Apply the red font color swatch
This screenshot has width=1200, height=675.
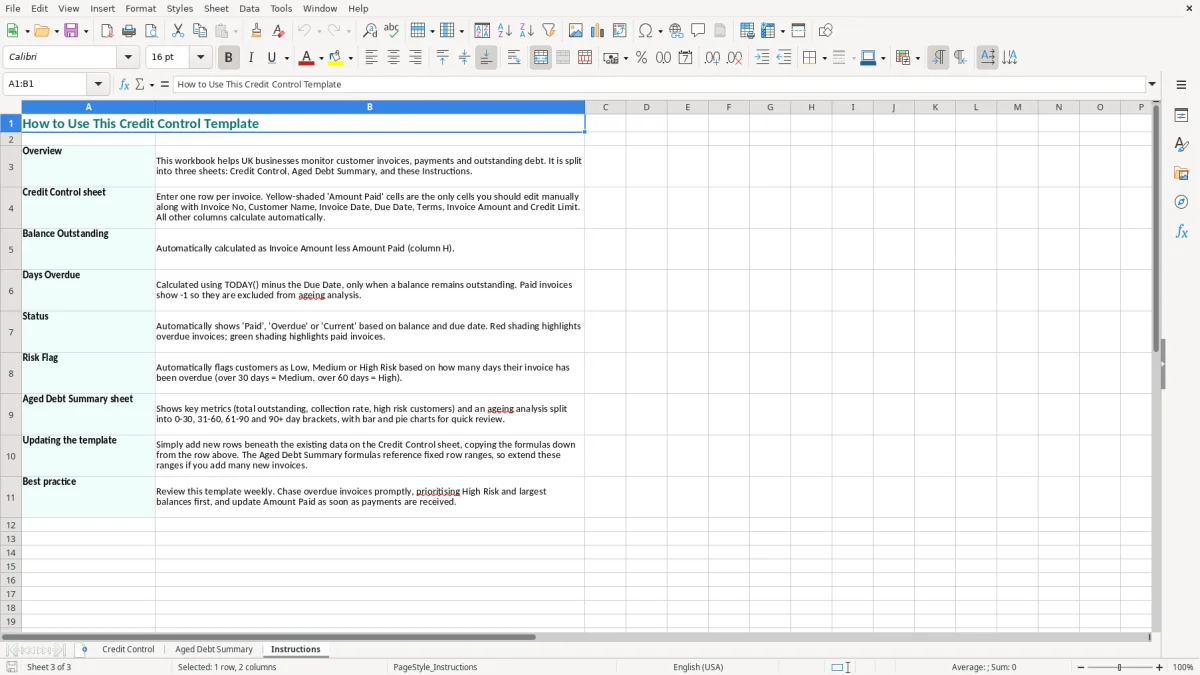click(307, 58)
